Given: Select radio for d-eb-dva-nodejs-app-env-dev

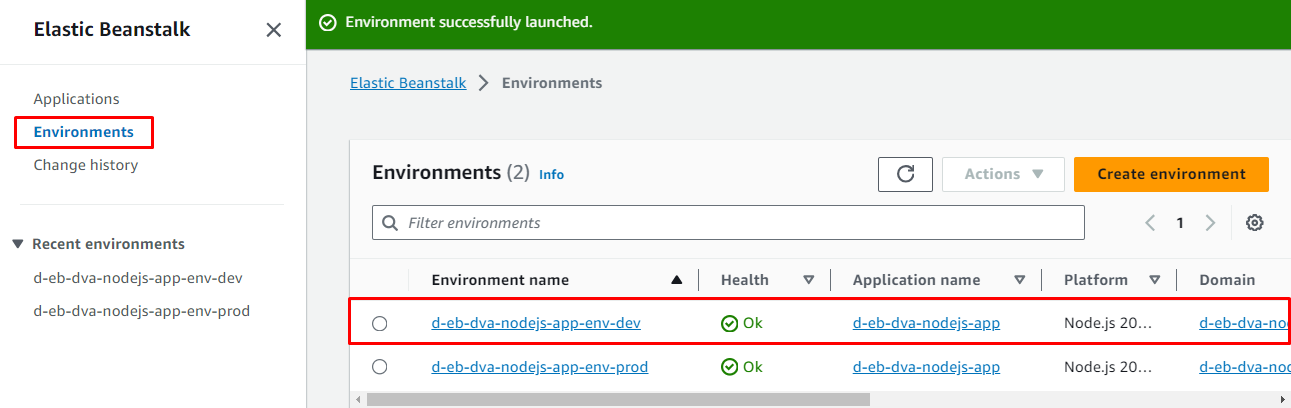Looking at the screenshot, I should point(379,323).
